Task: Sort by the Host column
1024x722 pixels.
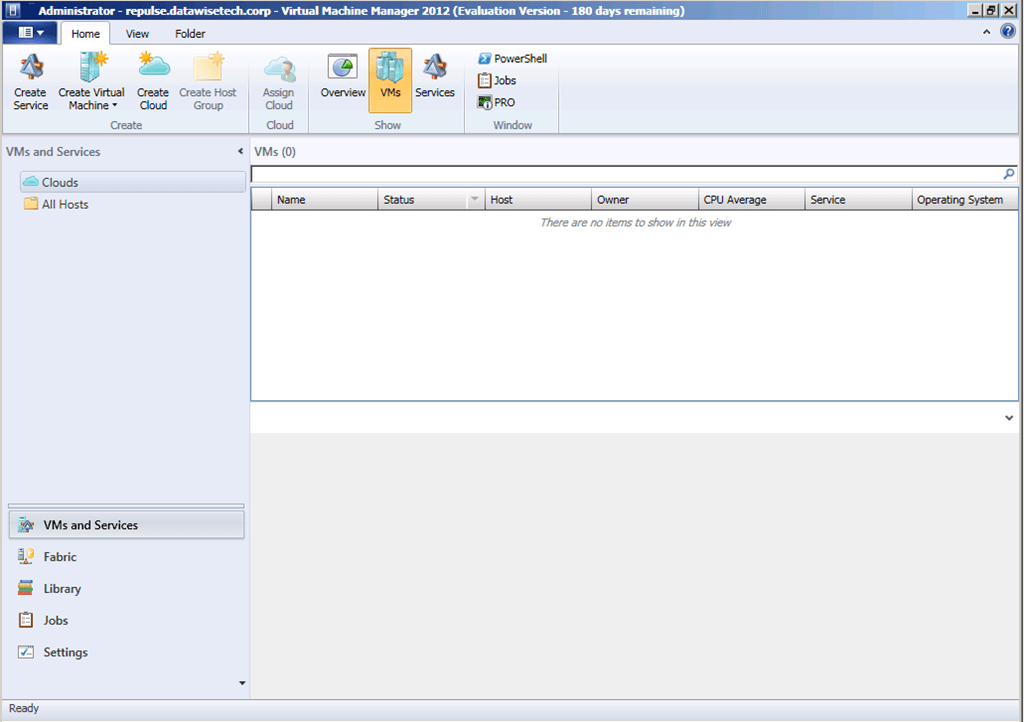Action: (x=537, y=200)
